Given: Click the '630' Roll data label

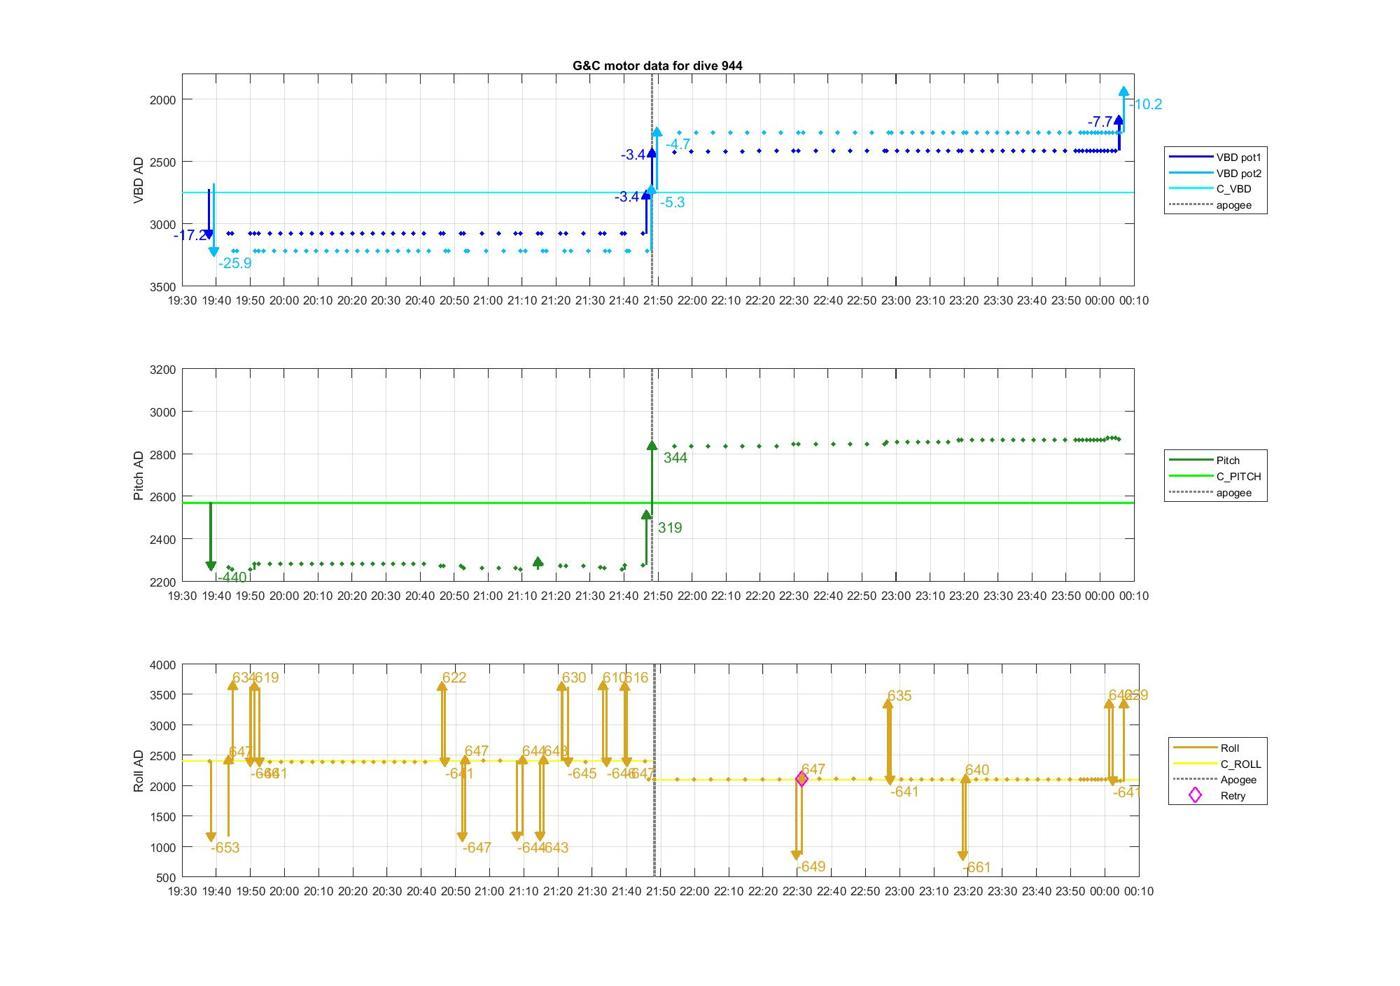Looking at the screenshot, I should [x=574, y=678].
